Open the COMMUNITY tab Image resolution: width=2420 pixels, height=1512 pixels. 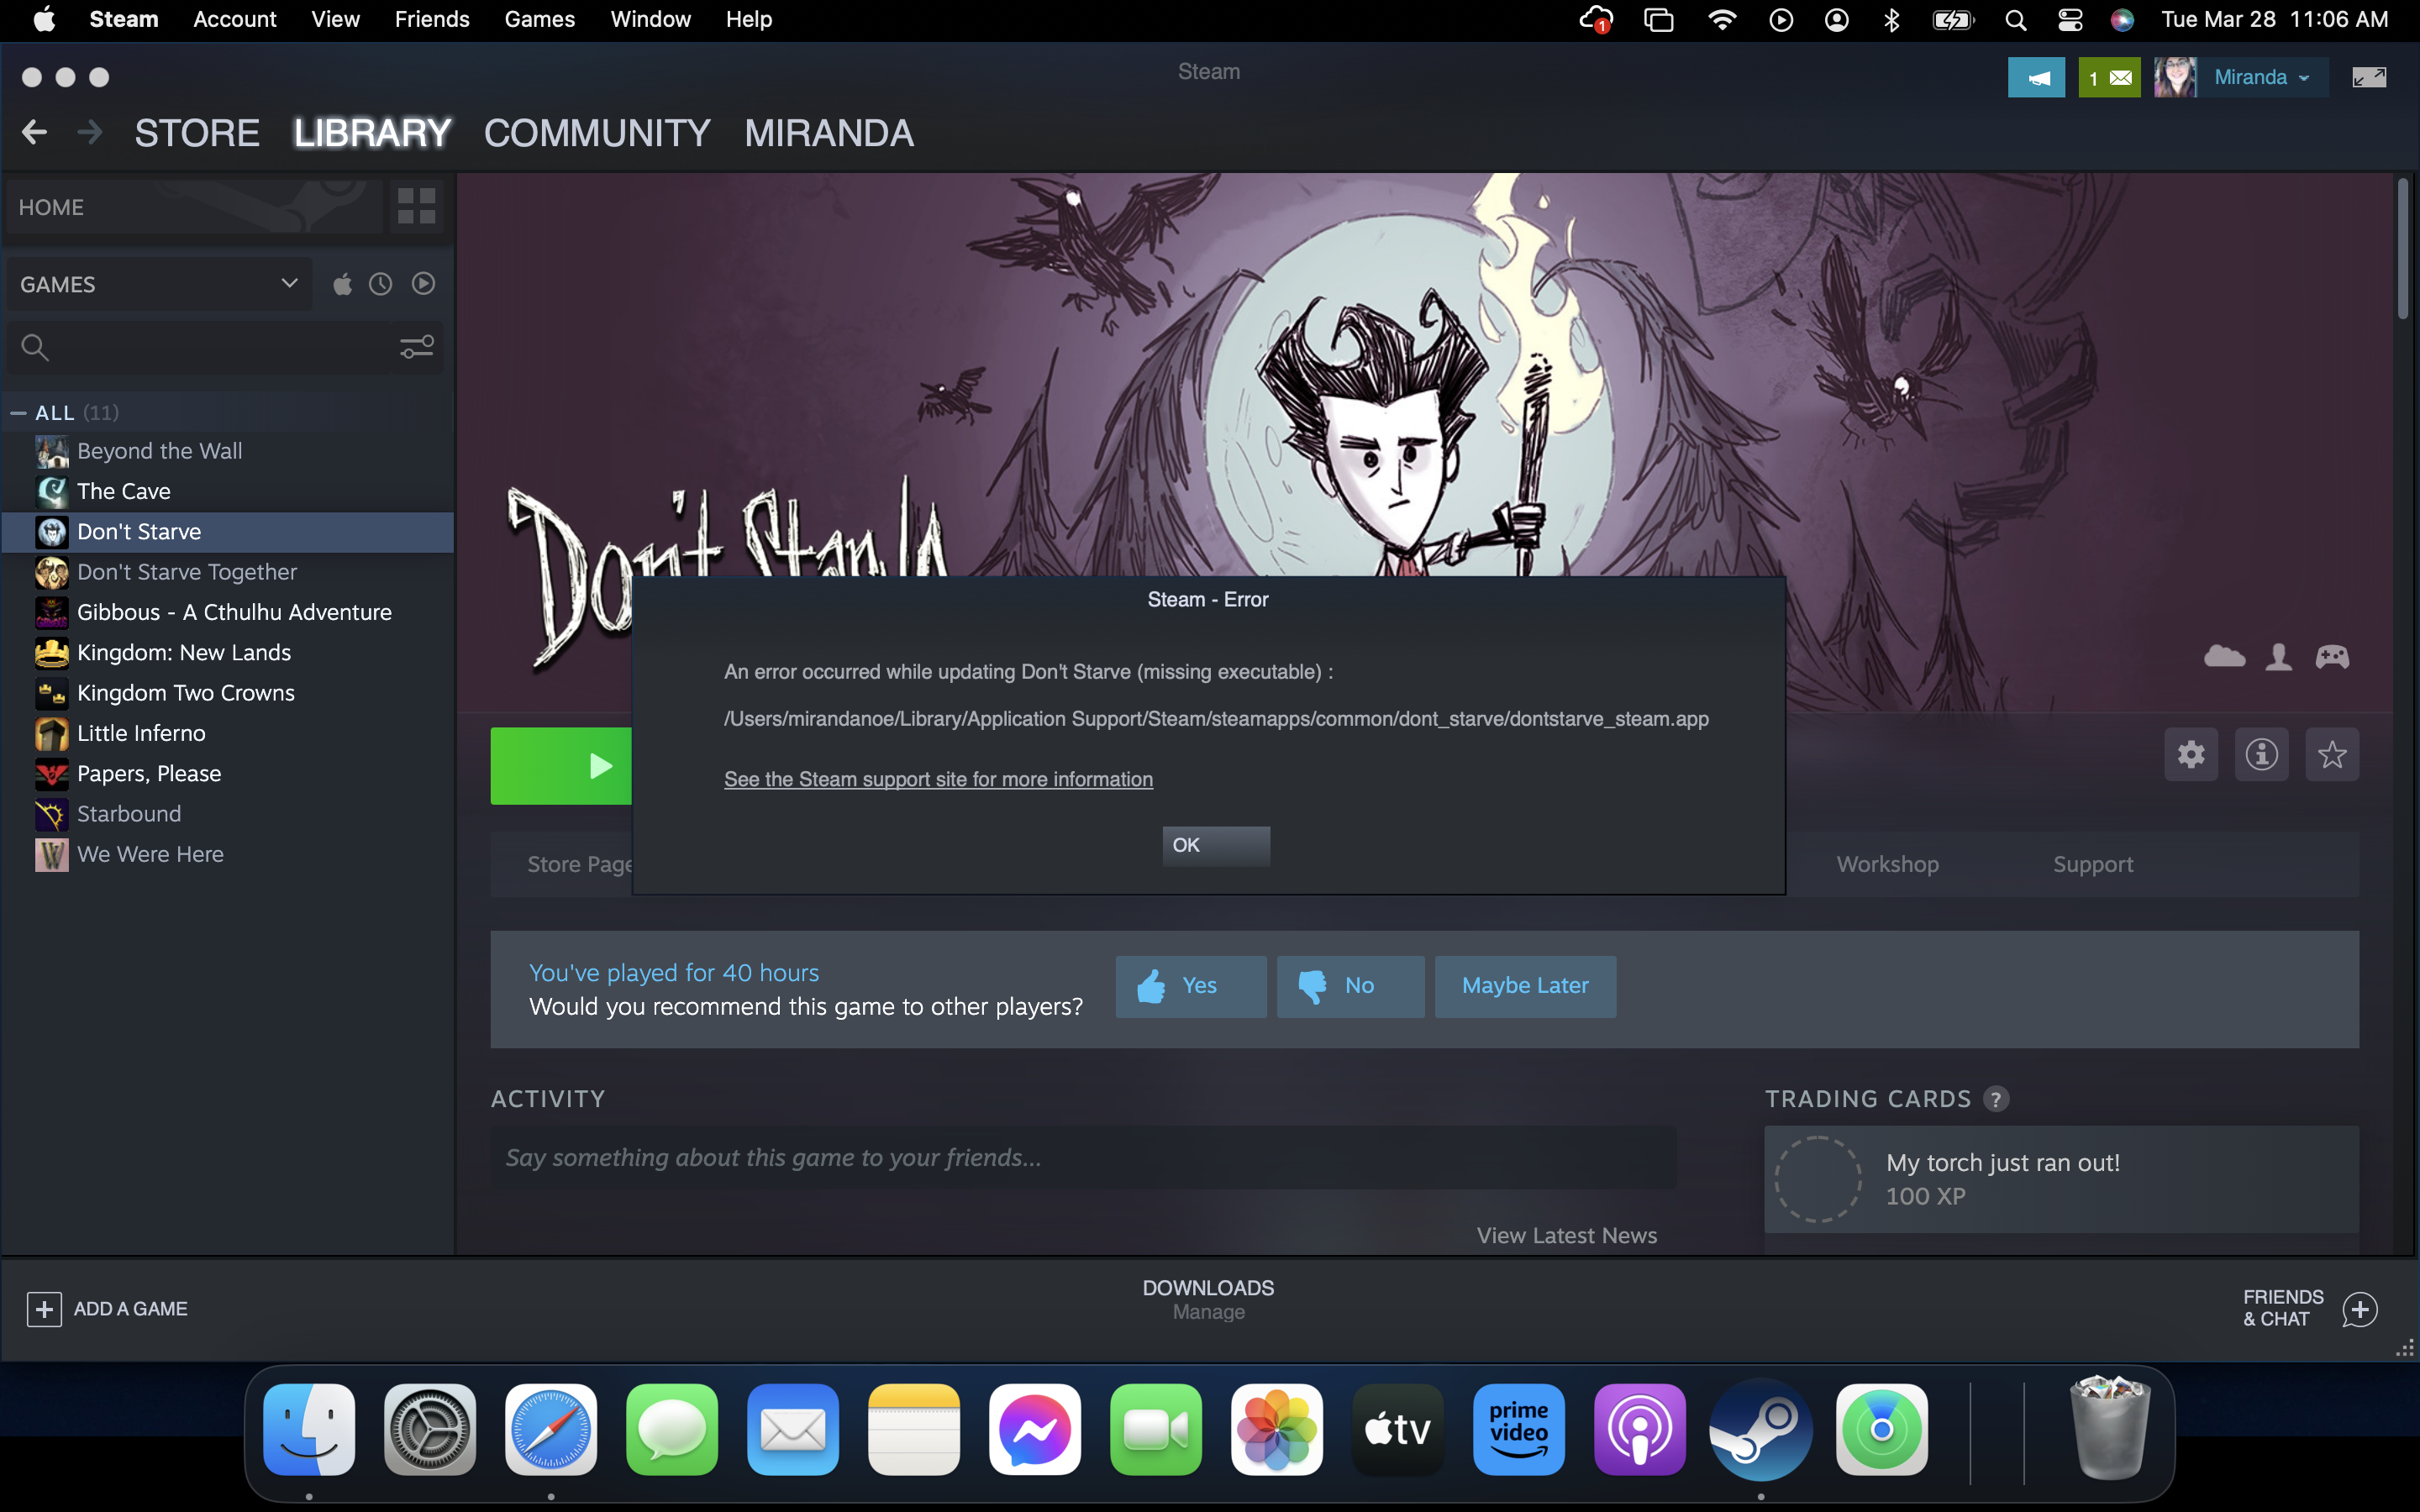click(x=597, y=133)
